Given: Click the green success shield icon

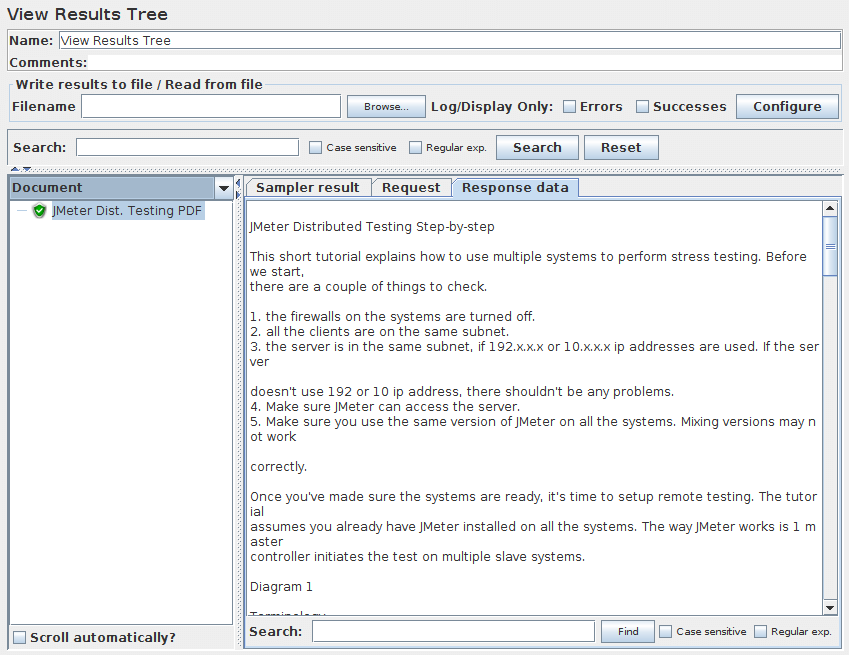Looking at the screenshot, I should click(x=39, y=211).
